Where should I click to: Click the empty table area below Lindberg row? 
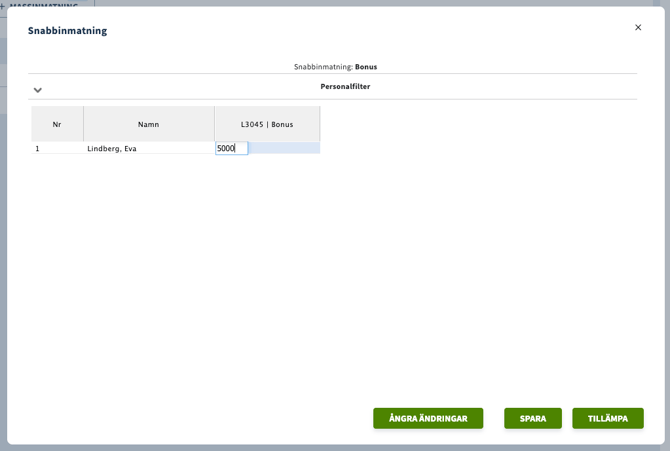click(x=175, y=250)
